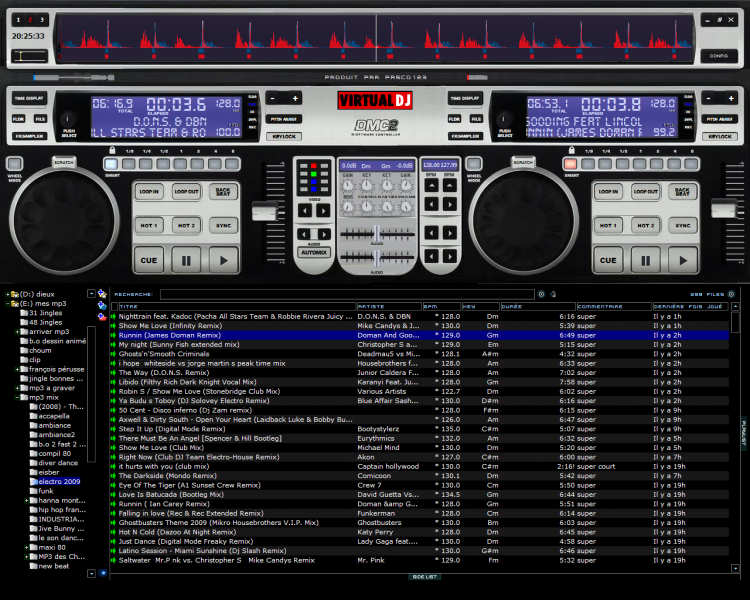This screenshot has height=600, width=750.
Task: Hit the CUE button on left deck
Action: click(x=149, y=260)
